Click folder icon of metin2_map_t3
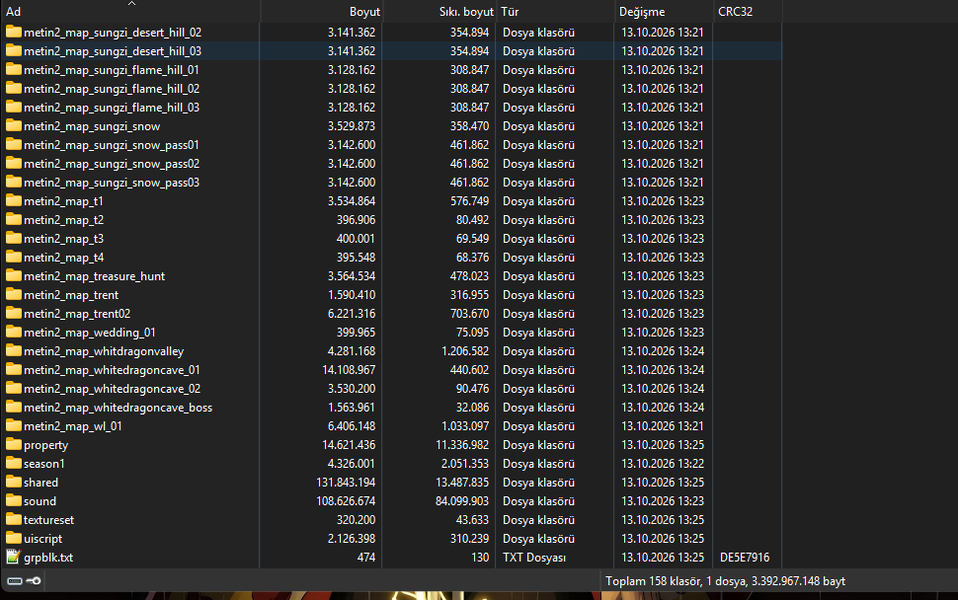The width and height of the screenshot is (958, 600). 13,238
